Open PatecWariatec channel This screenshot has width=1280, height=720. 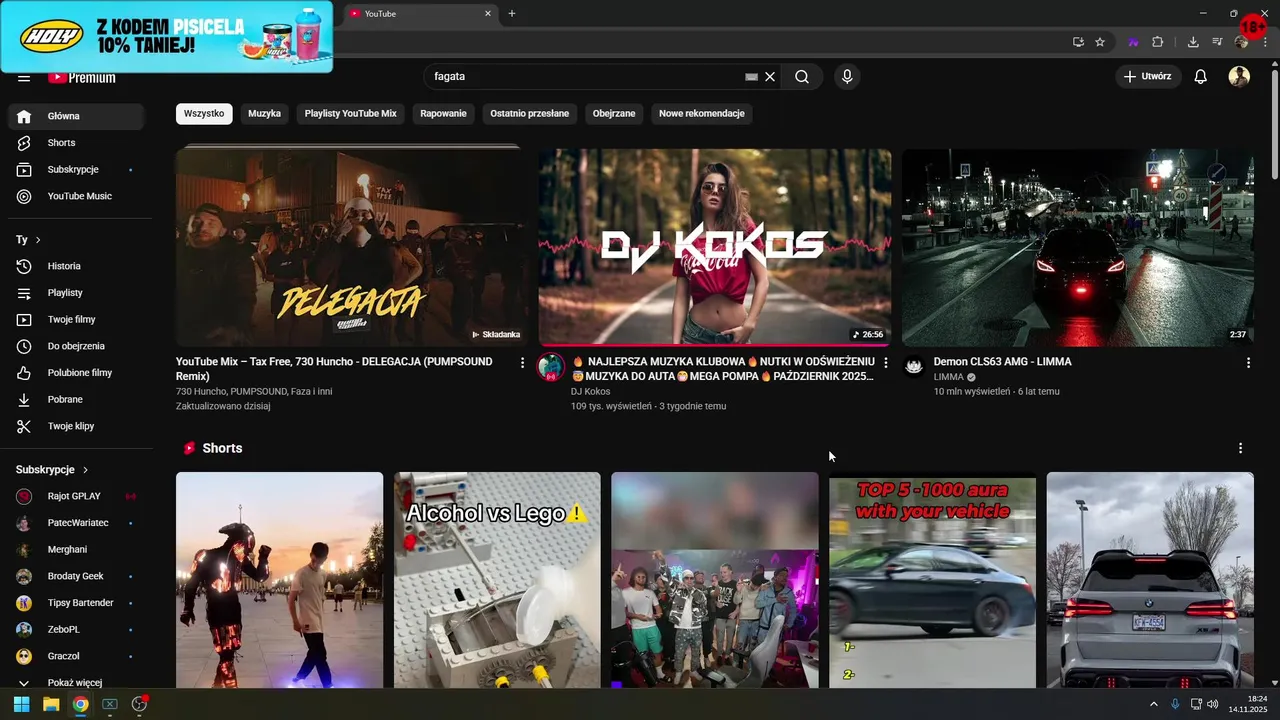(x=76, y=523)
